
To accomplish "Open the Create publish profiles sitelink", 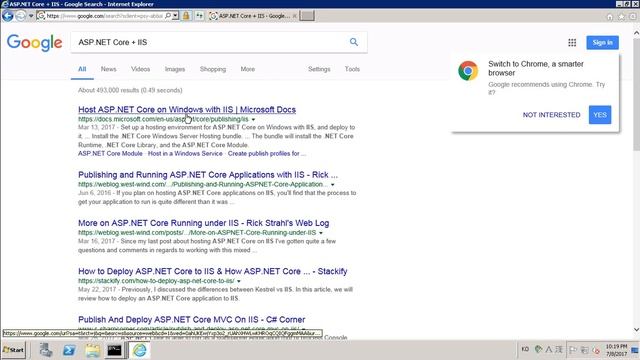I will (267, 153).
